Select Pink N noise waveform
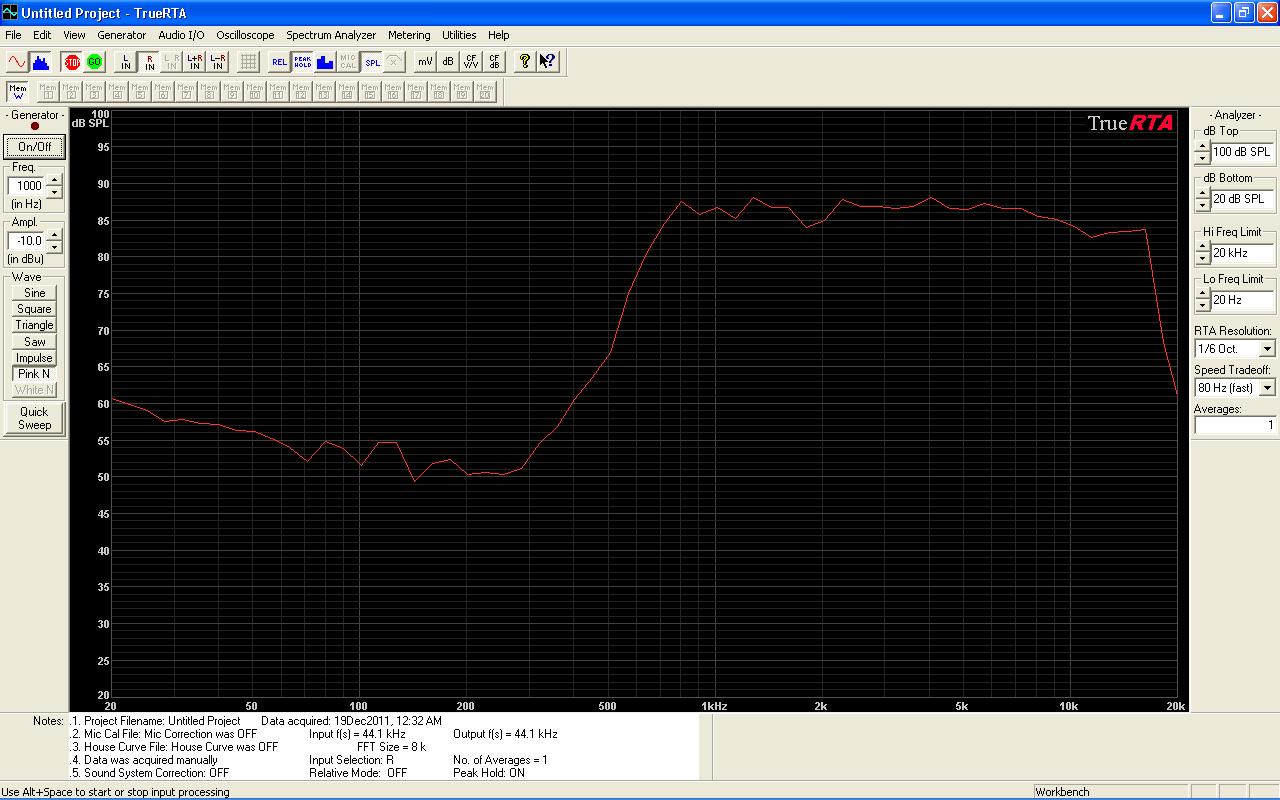The width and height of the screenshot is (1280, 800). (x=34, y=374)
